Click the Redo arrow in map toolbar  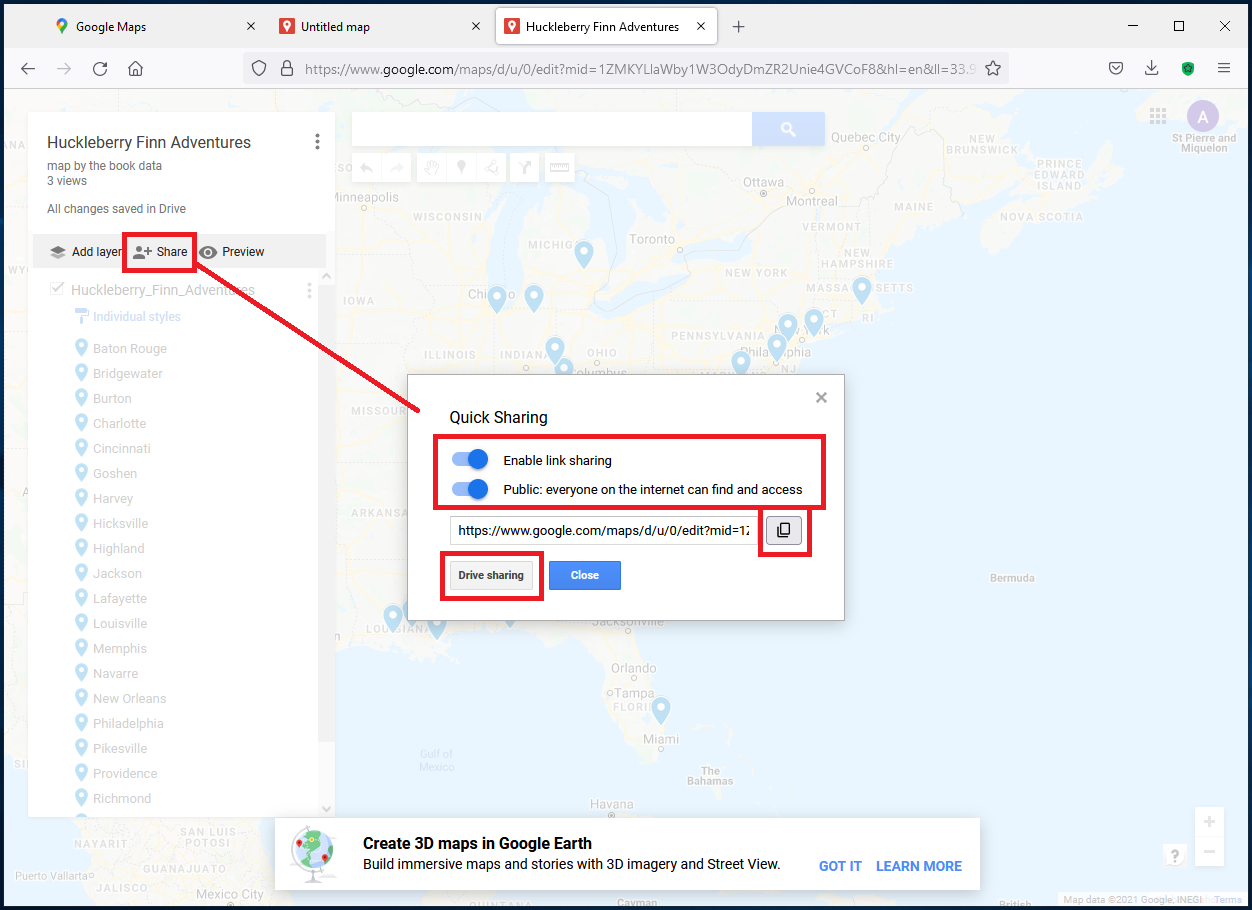coord(397,168)
